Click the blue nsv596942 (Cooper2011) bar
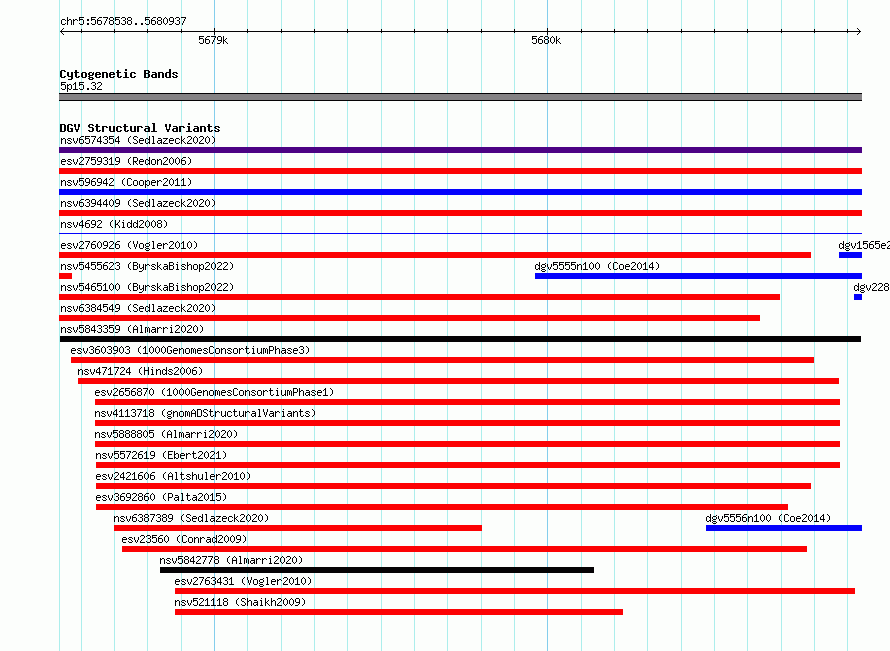 click(460, 192)
